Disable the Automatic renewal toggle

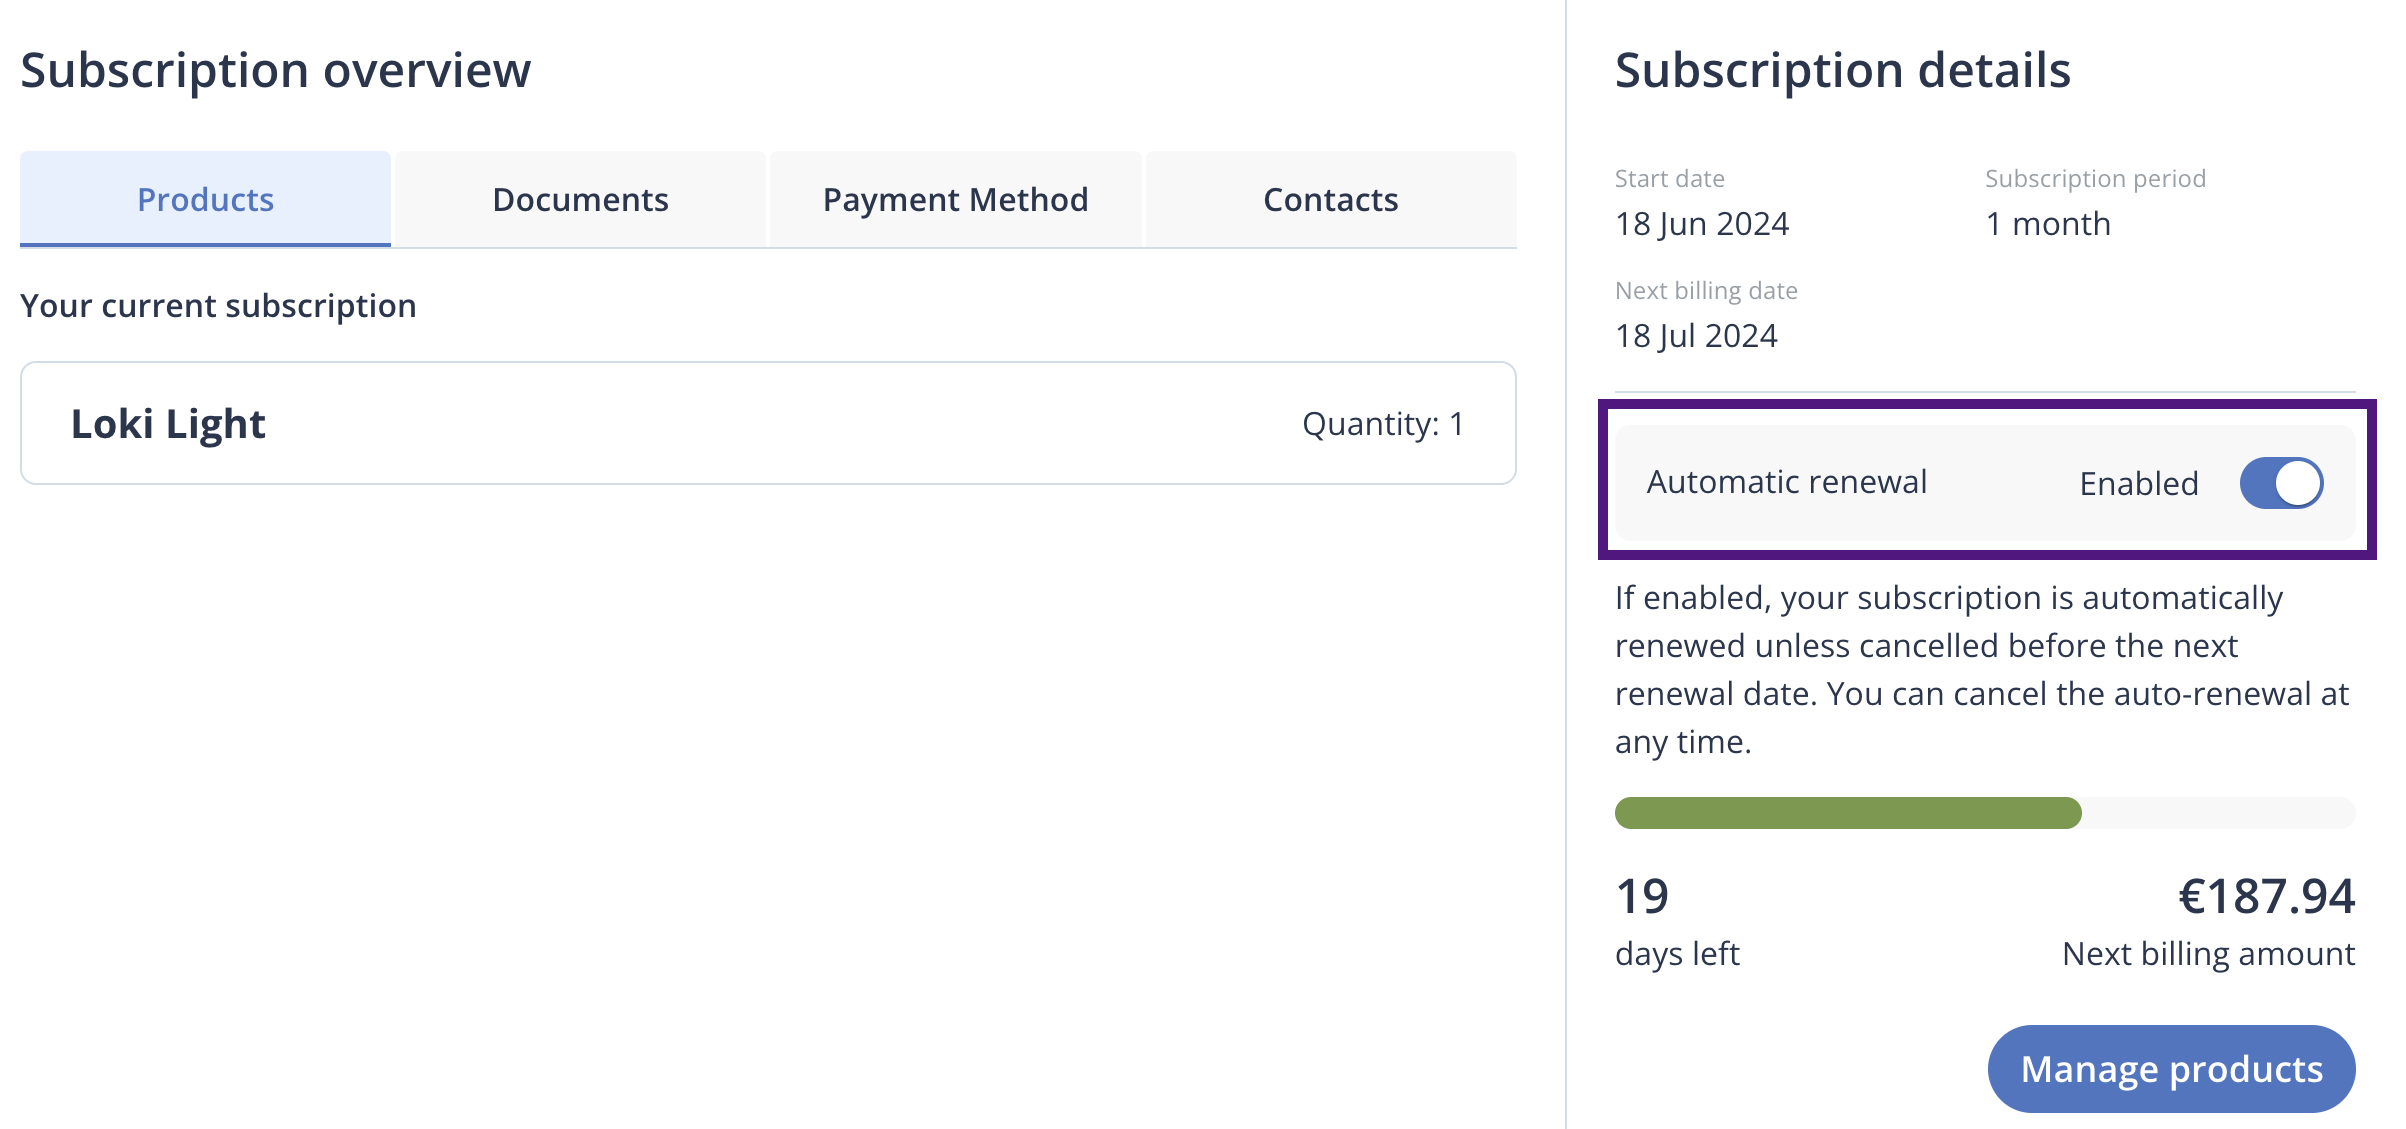pos(2281,483)
